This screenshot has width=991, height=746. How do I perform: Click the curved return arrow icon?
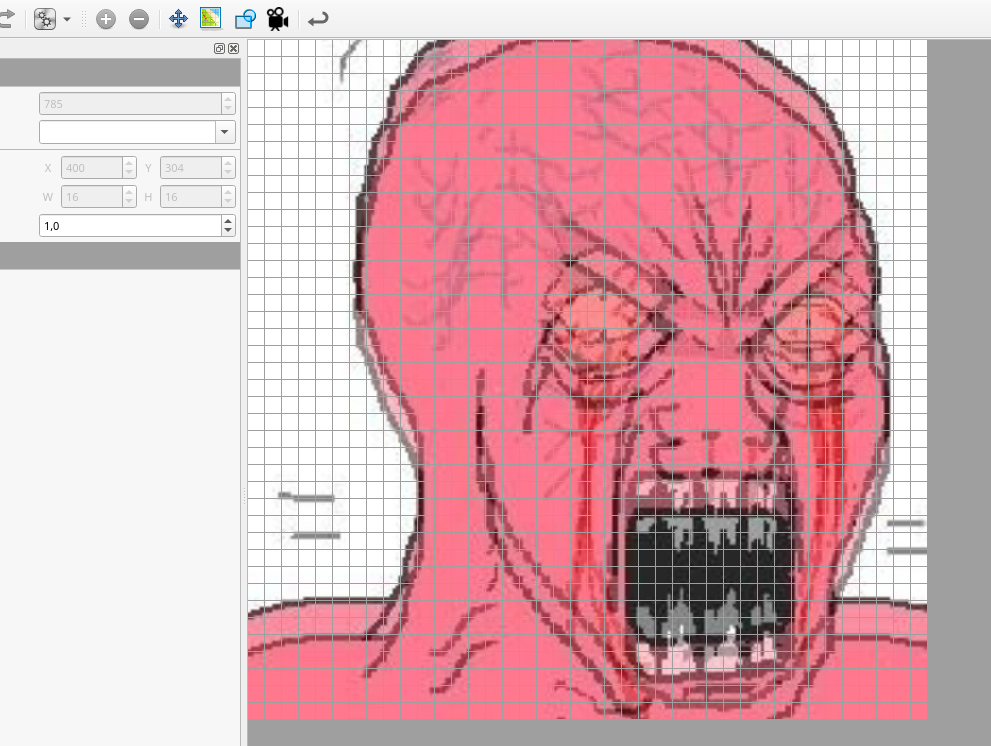tap(318, 19)
